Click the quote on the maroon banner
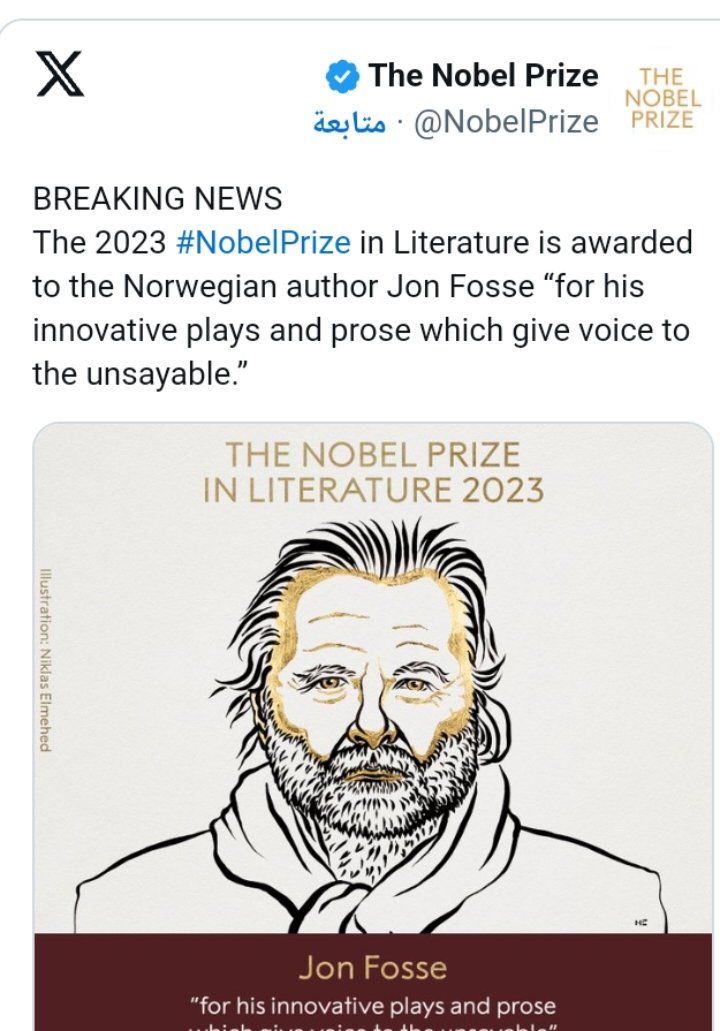The image size is (720, 1031). 373,1005
